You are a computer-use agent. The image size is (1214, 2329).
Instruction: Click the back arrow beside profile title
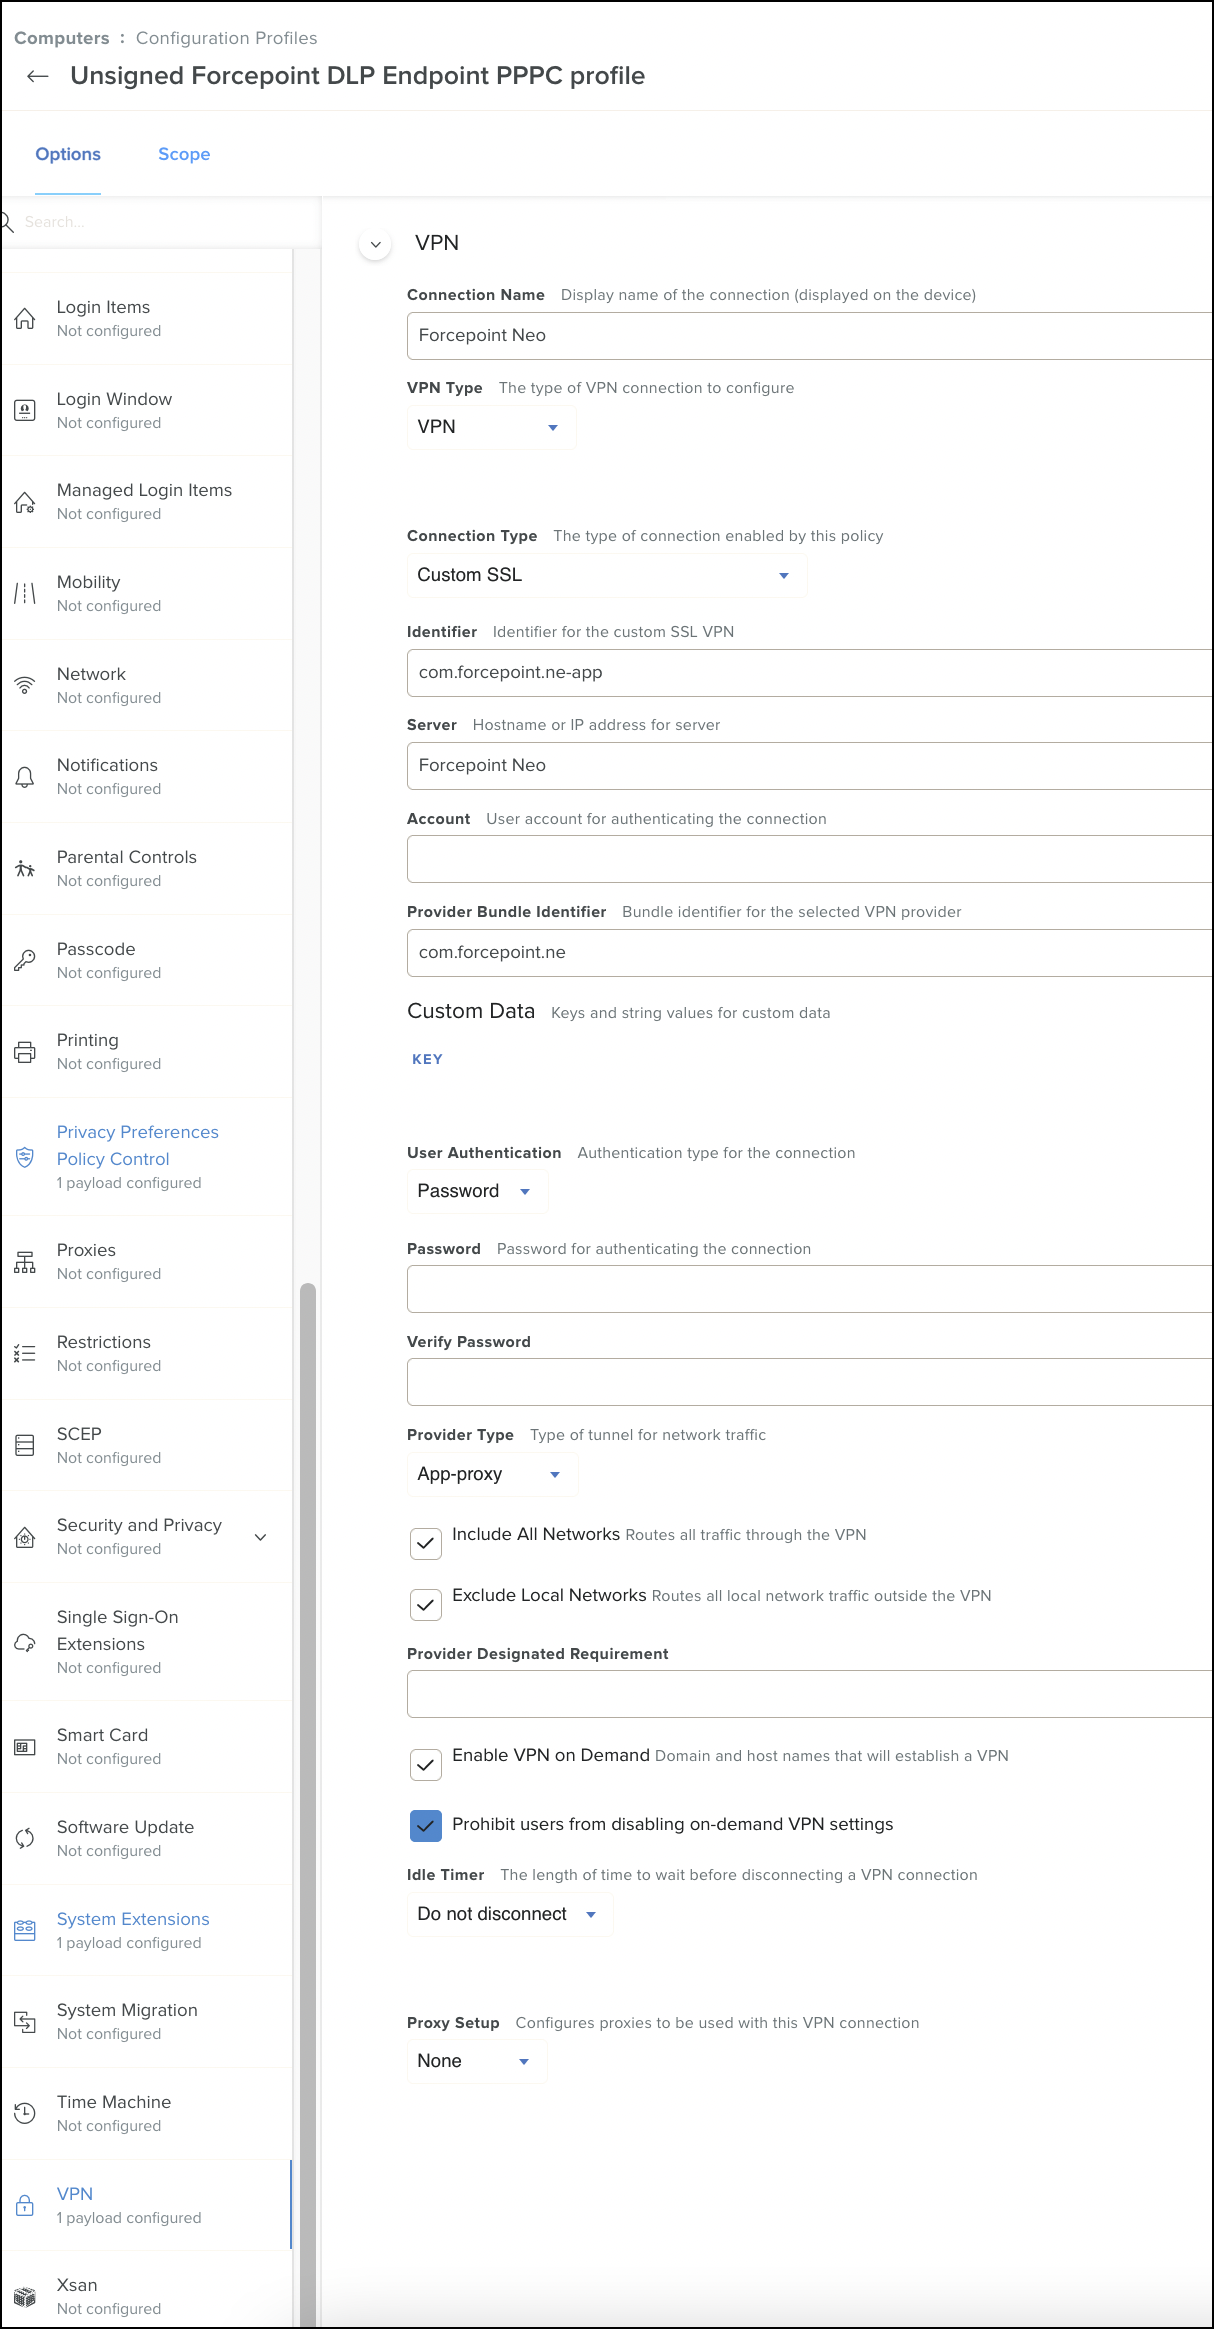coord(38,77)
